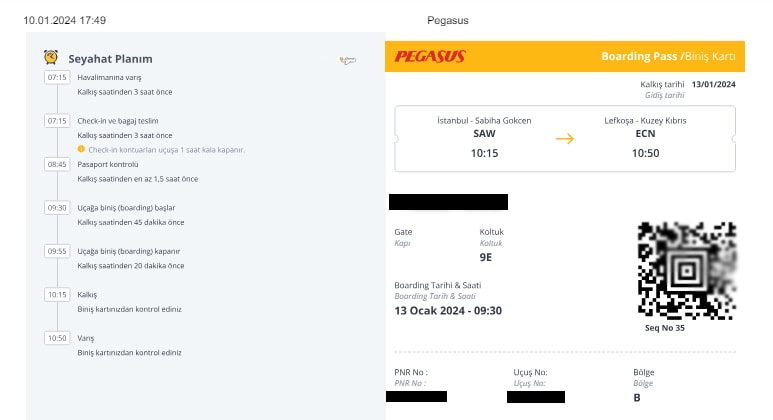Click the first 07:15 airport arrival time marker

(x=57, y=77)
